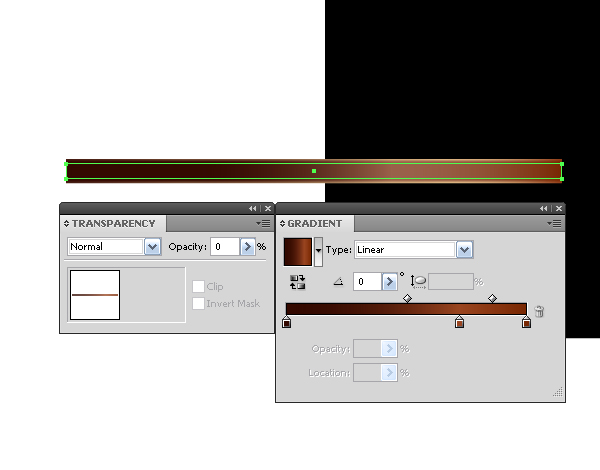Delete the stop with the trash icon

(x=539, y=311)
